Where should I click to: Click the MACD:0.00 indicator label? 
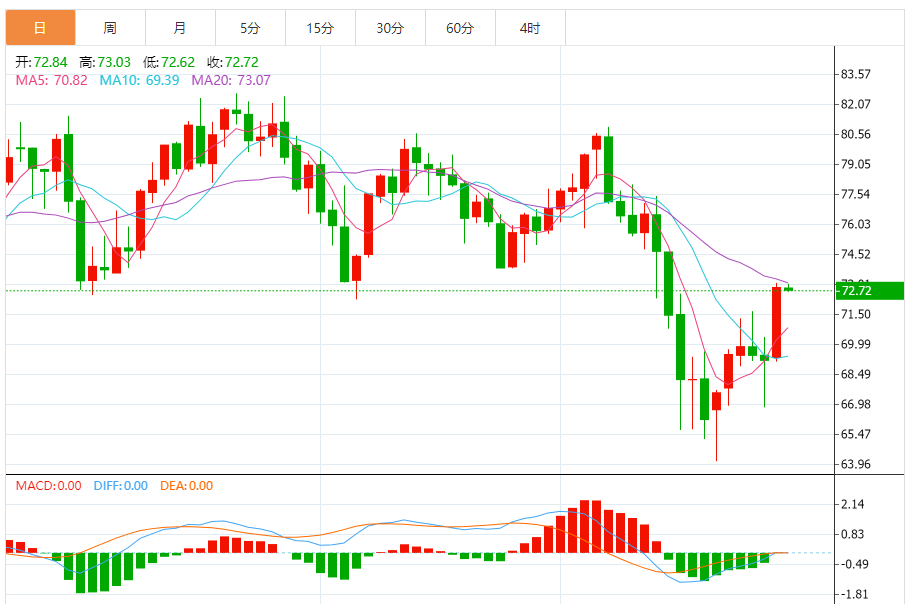pos(49,485)
